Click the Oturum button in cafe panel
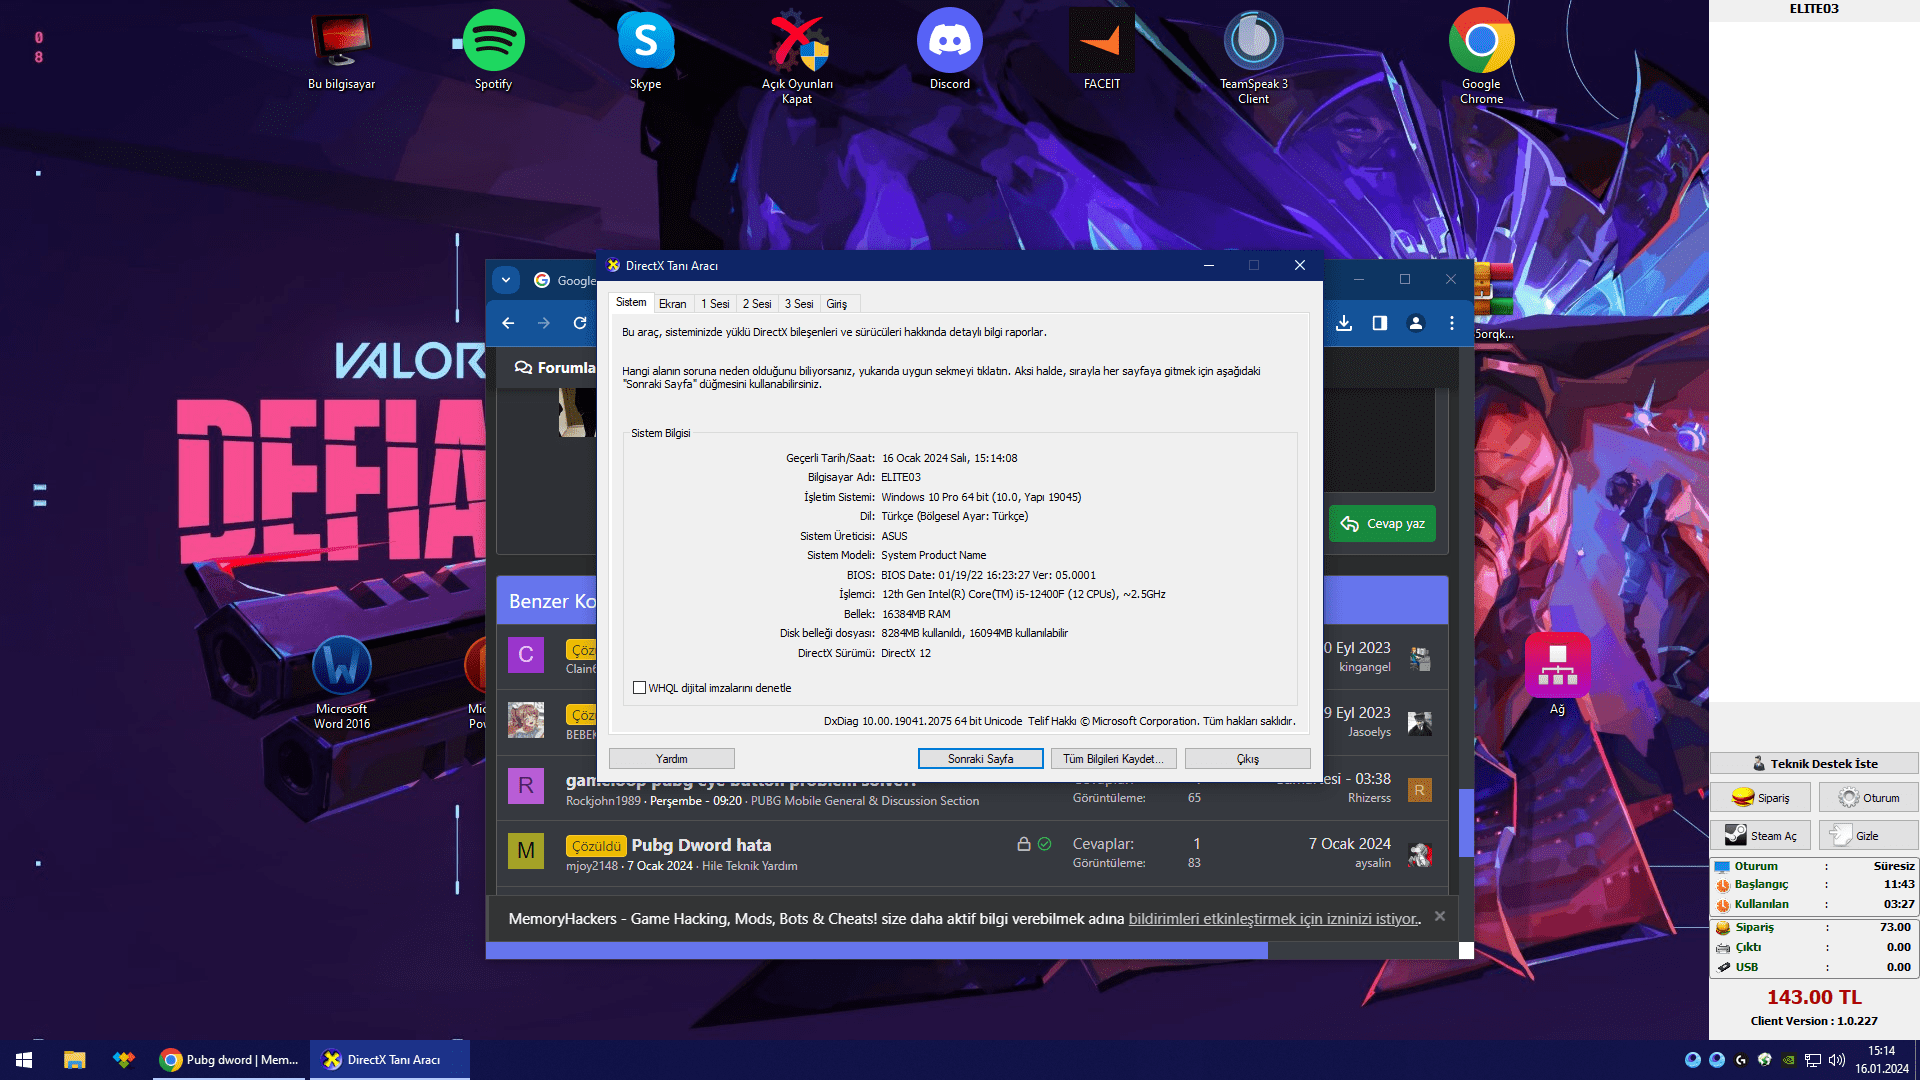1920x1080 pixels. point(1868,798)
